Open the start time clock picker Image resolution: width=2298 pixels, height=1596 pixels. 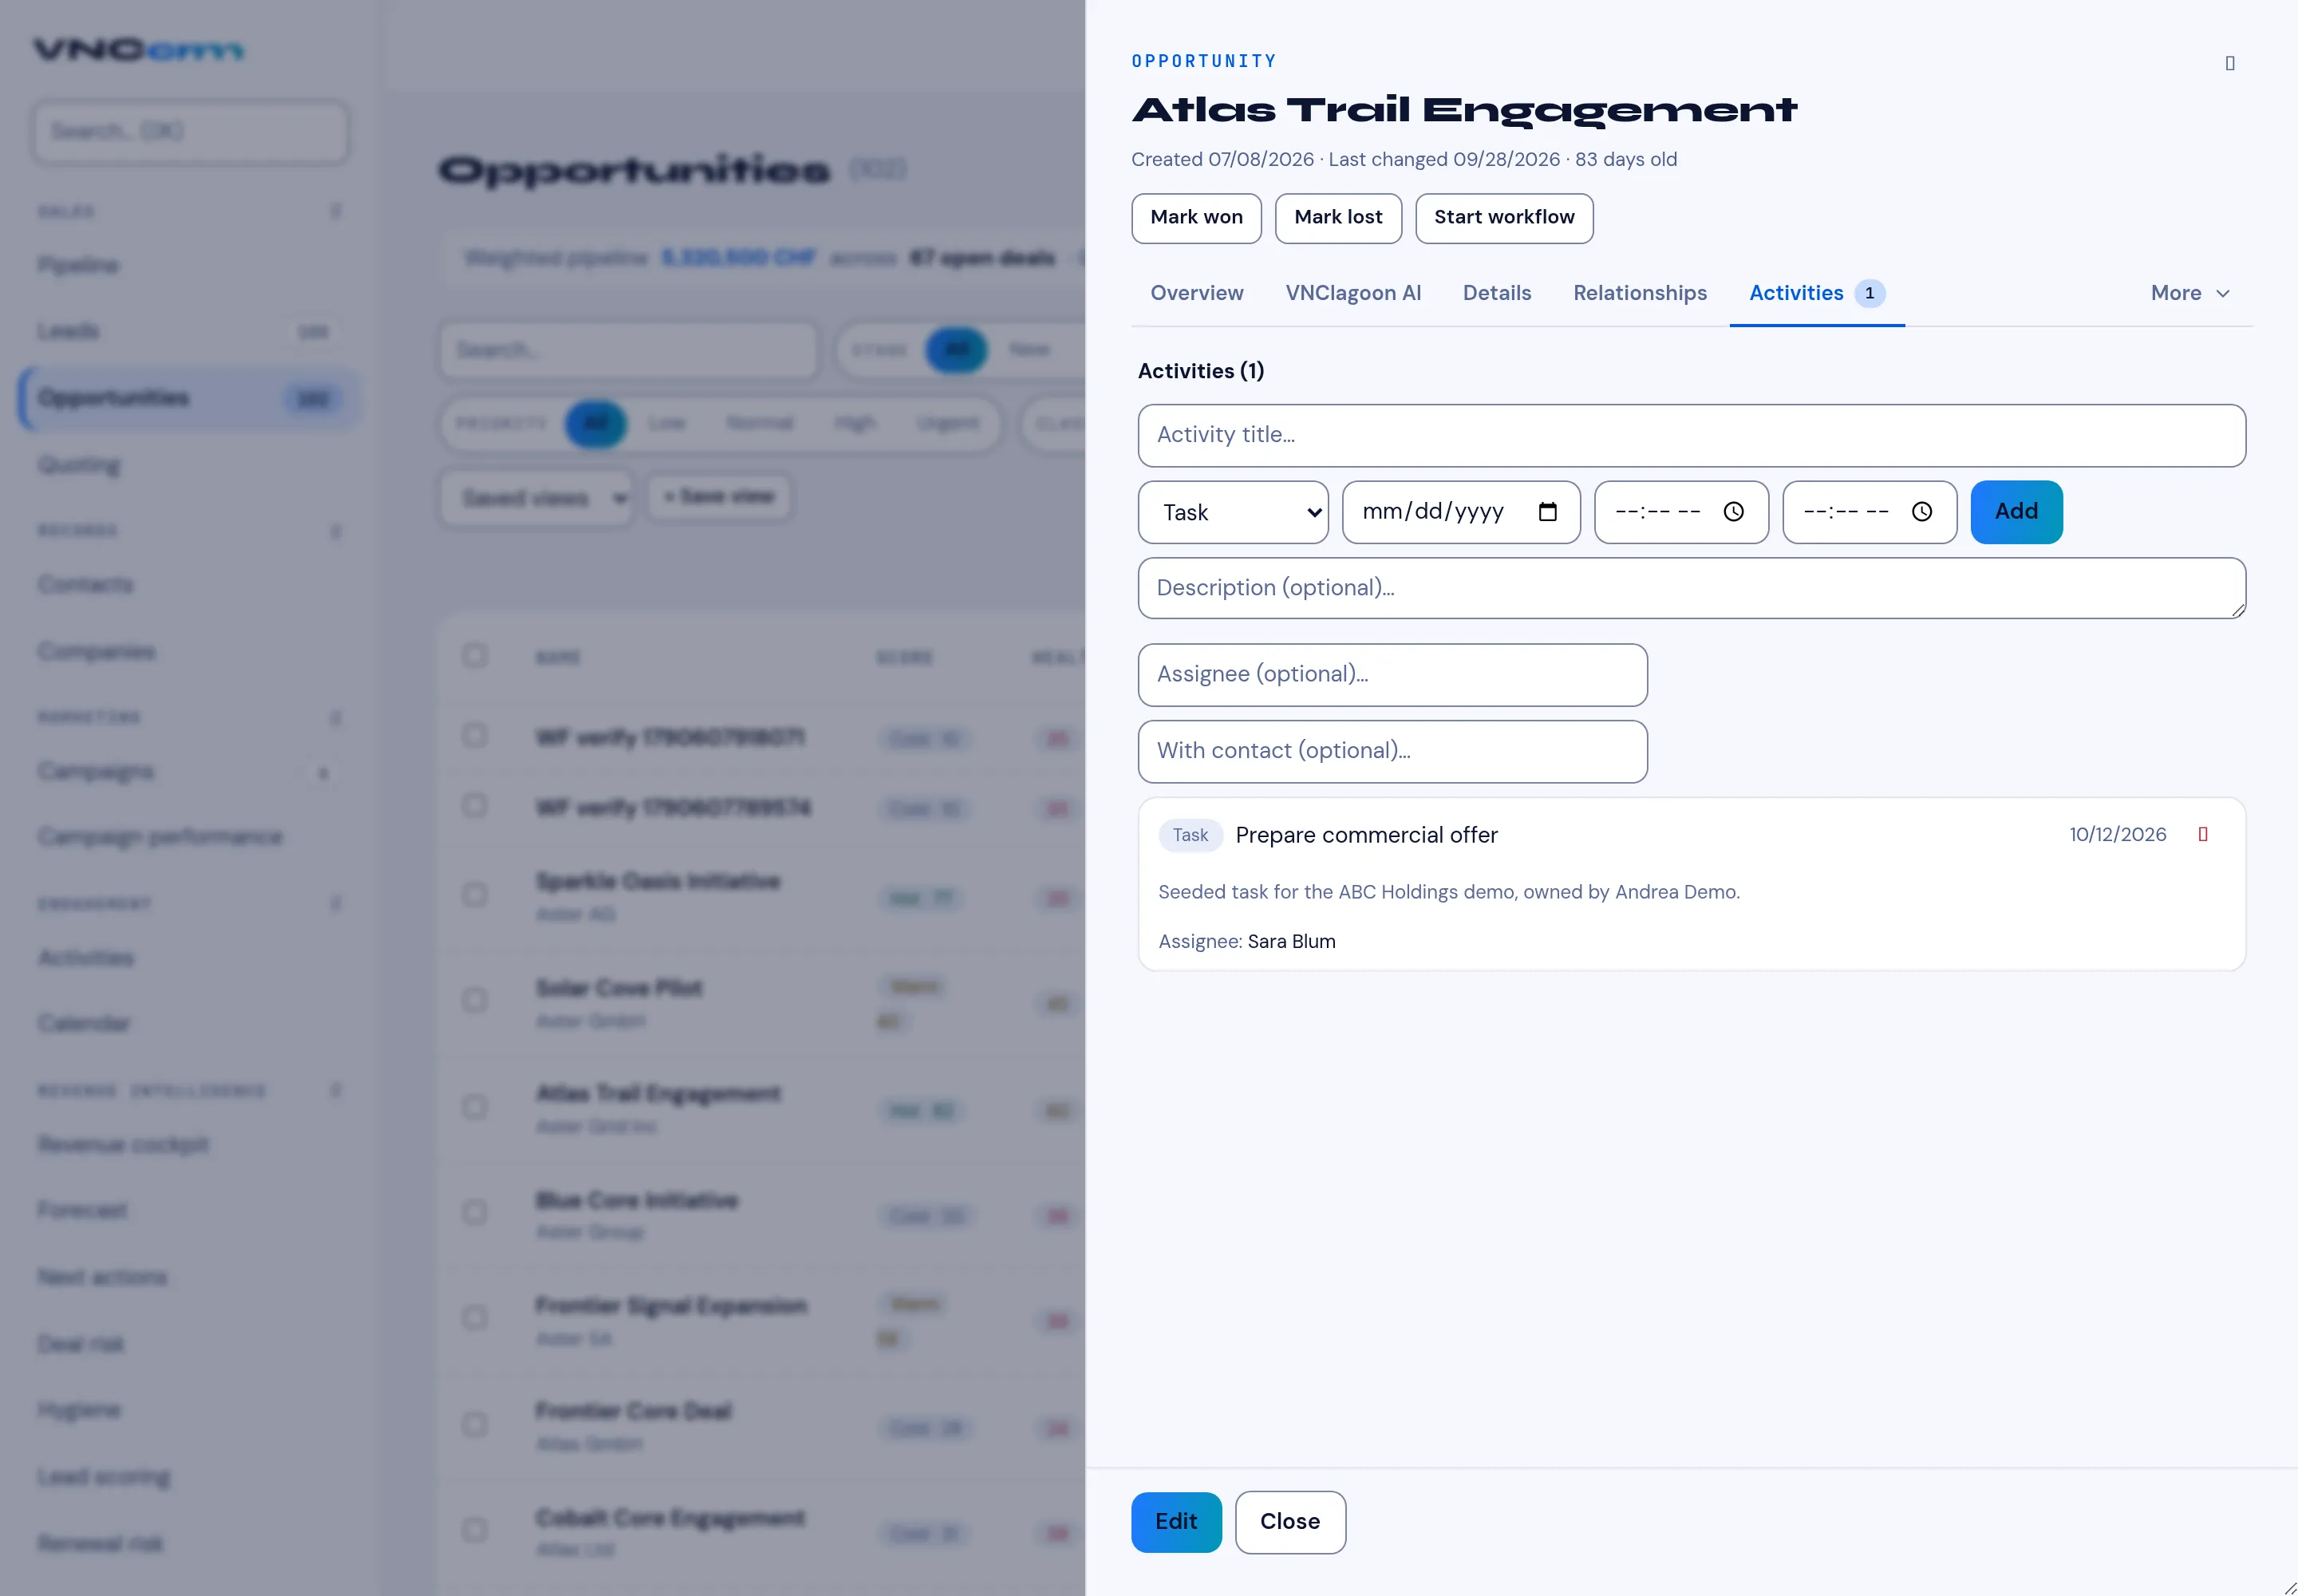[1733, 512]
